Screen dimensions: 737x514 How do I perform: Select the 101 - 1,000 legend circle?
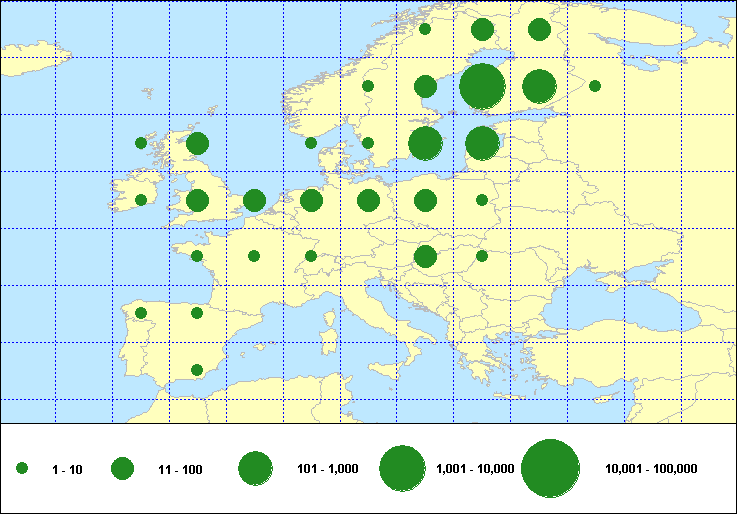(256, 468)
